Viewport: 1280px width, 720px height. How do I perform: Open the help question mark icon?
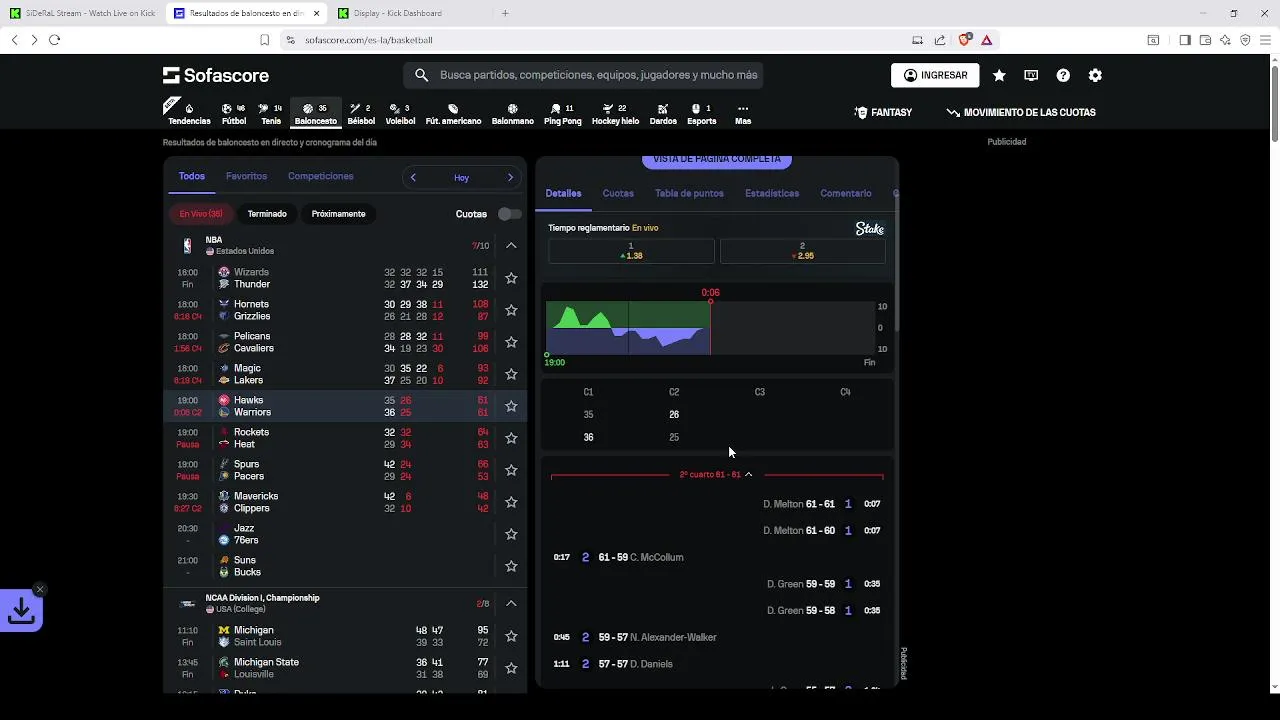(x=1063, y=75)
